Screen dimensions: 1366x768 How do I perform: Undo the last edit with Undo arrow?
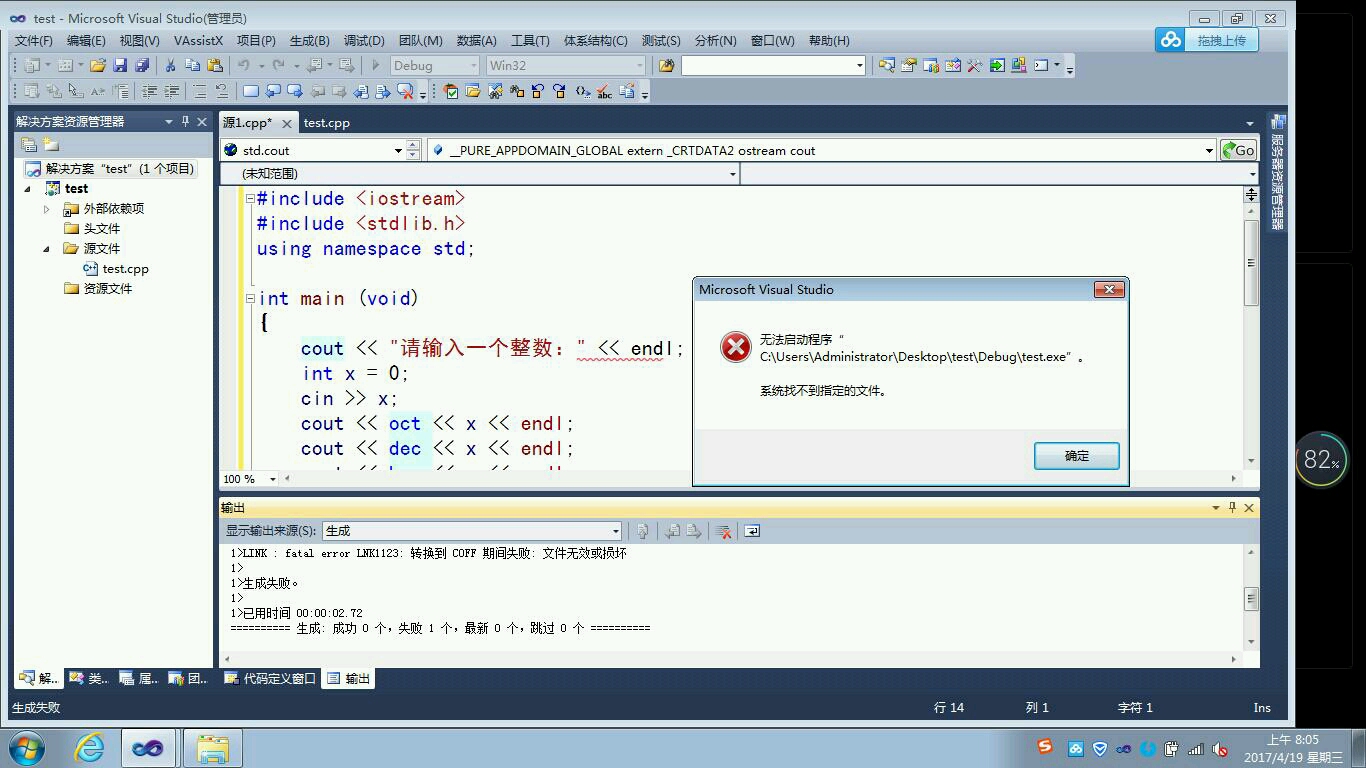click(243, 65)
